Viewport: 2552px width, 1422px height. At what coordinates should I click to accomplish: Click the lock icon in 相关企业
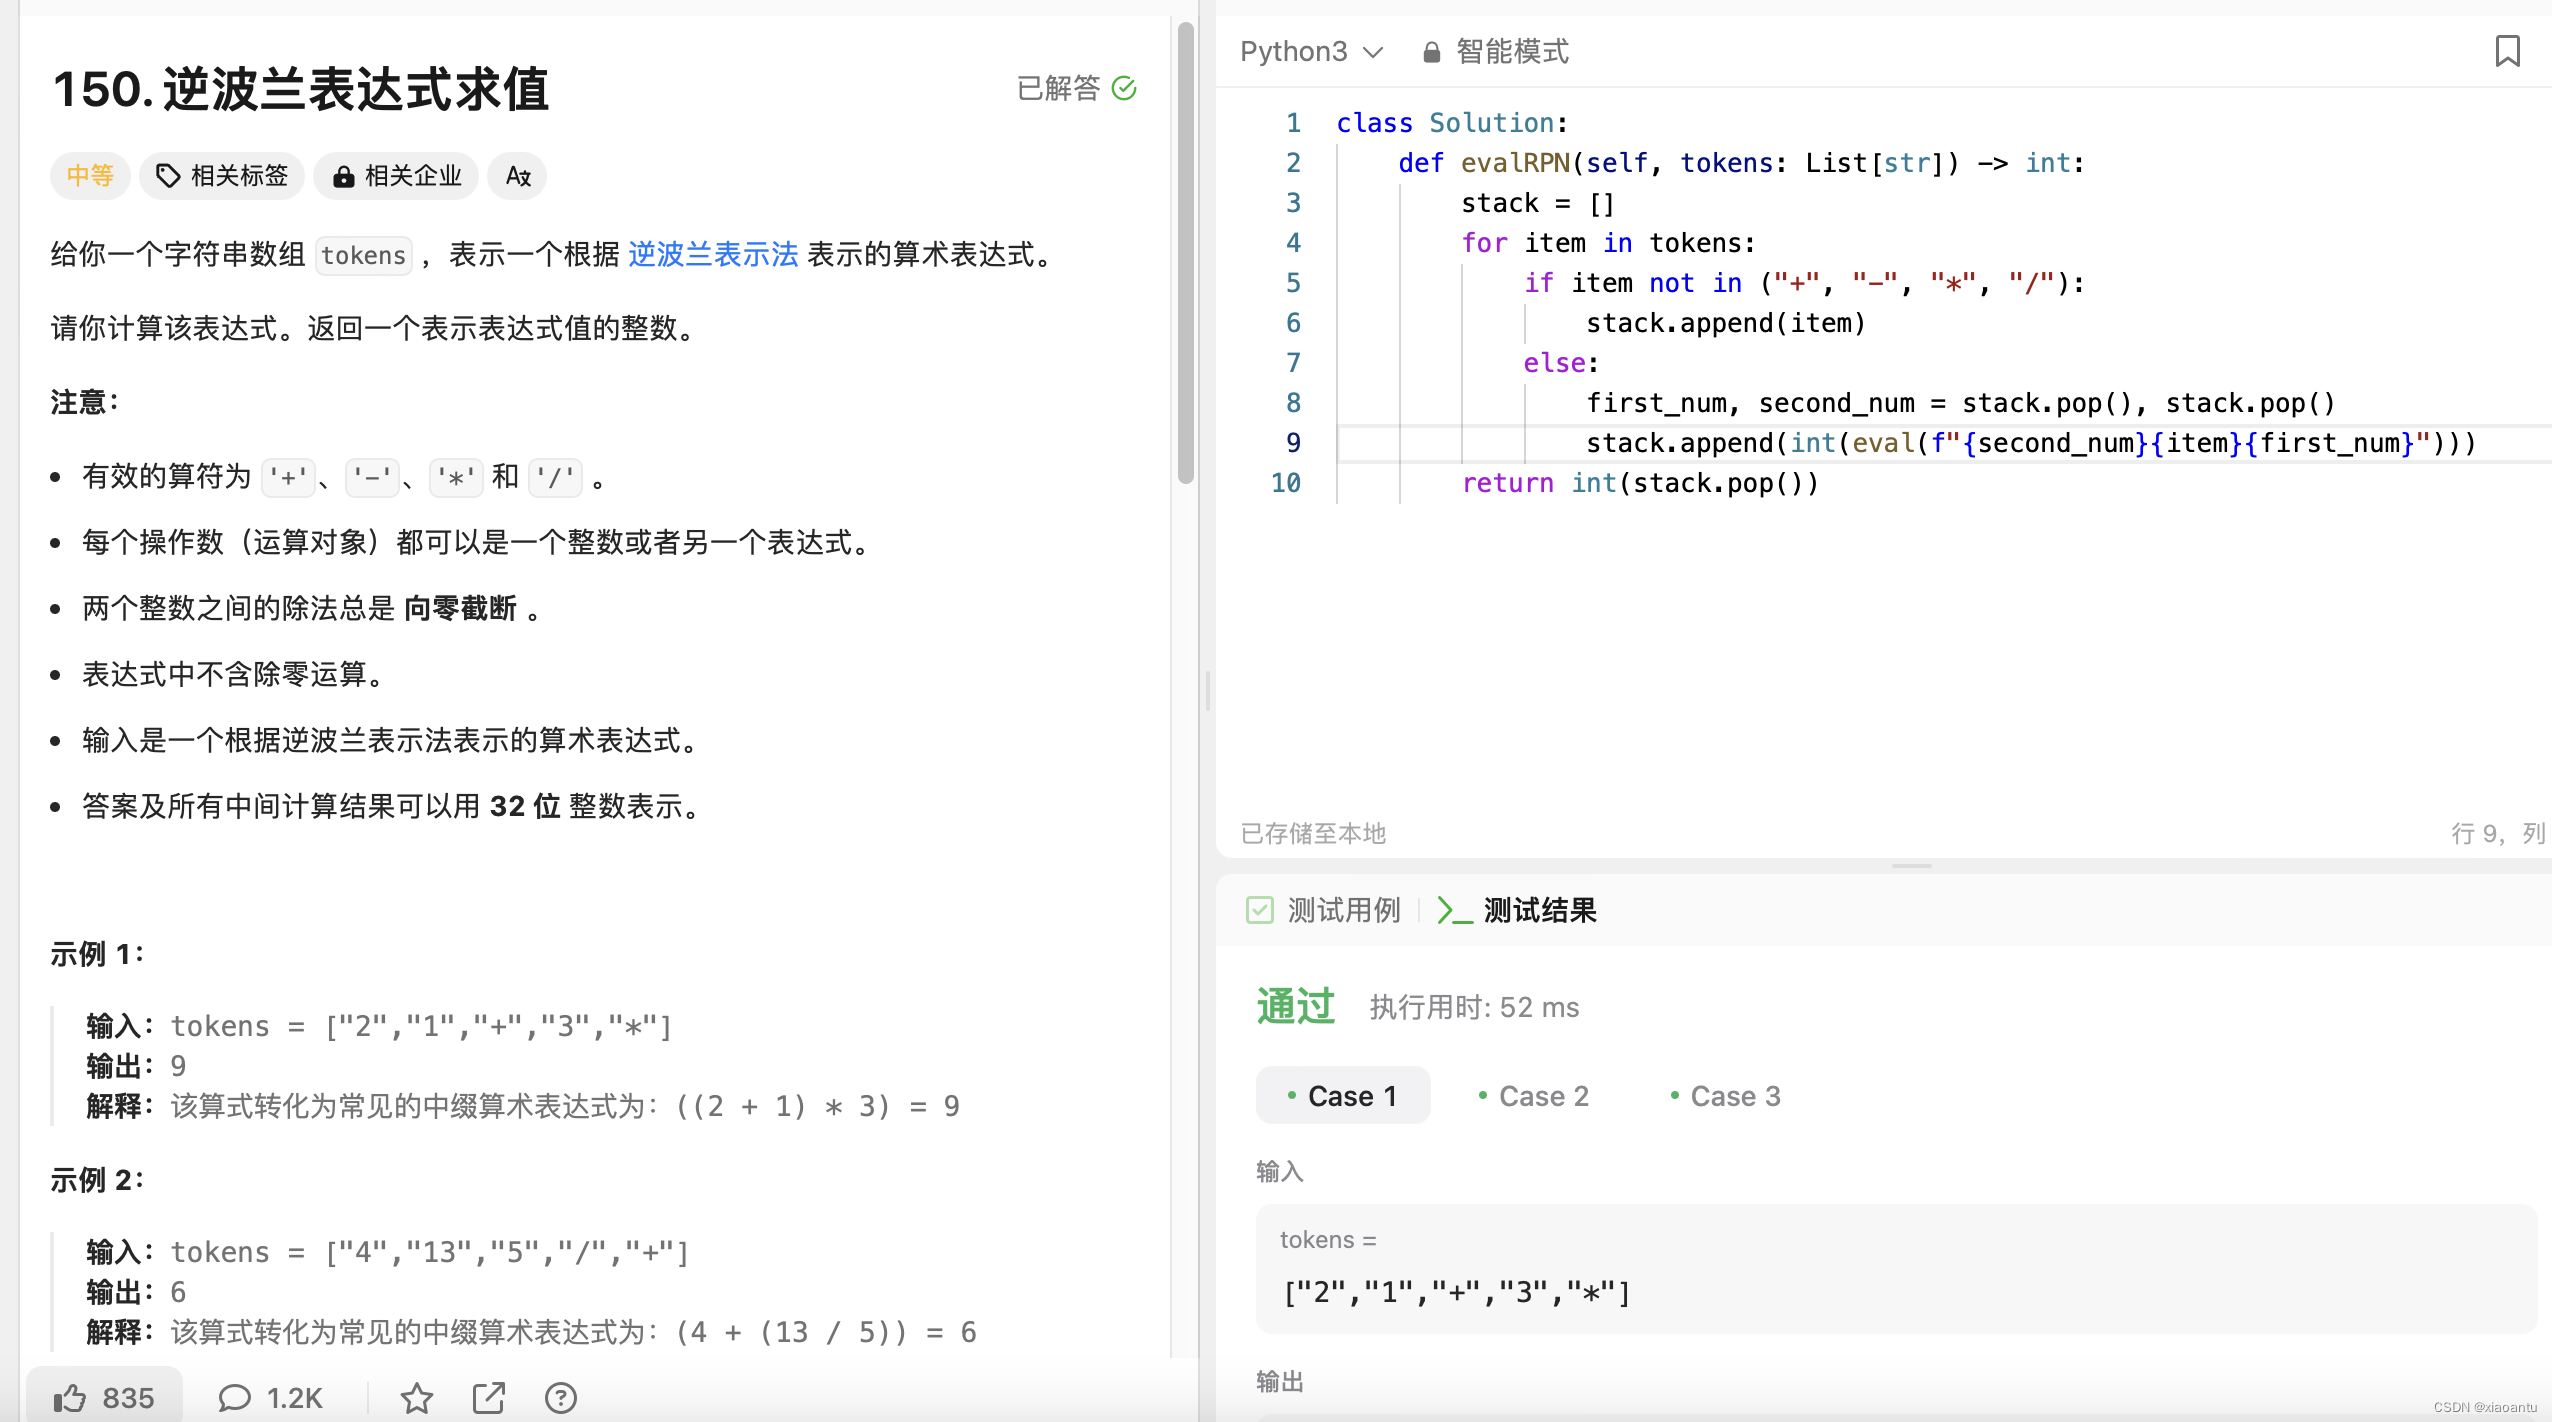[x=343, y=177]
